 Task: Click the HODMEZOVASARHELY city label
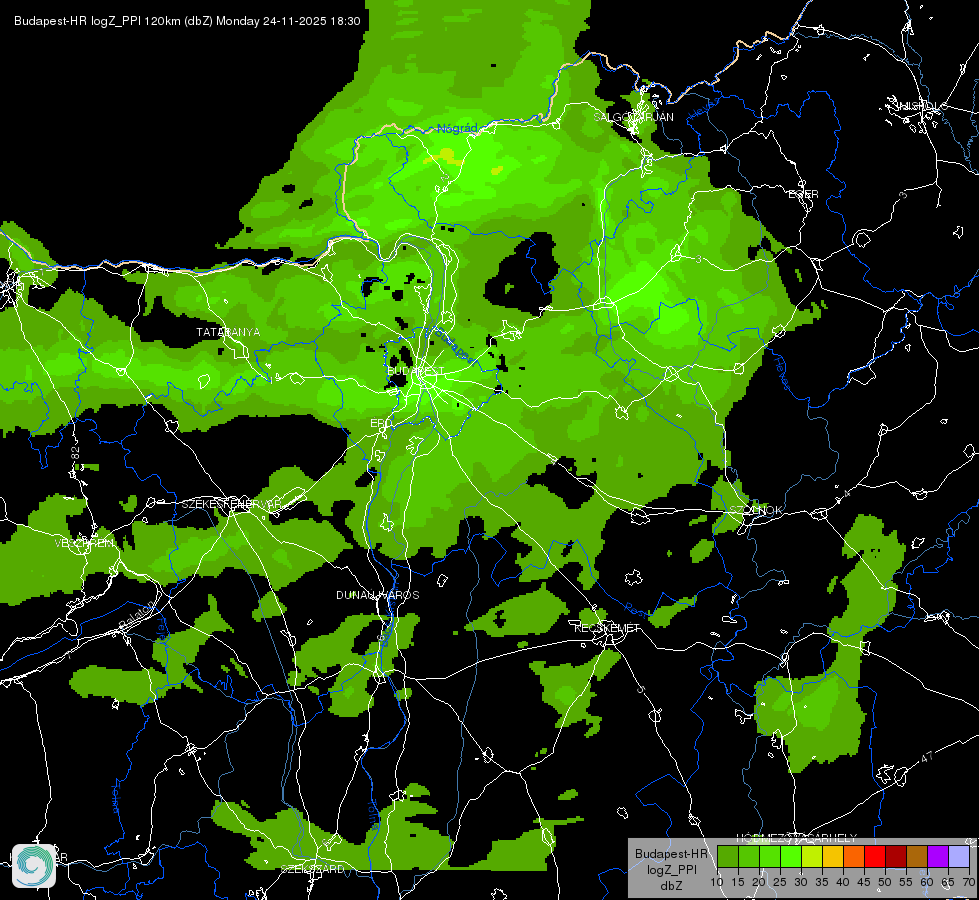click(797, 838)
